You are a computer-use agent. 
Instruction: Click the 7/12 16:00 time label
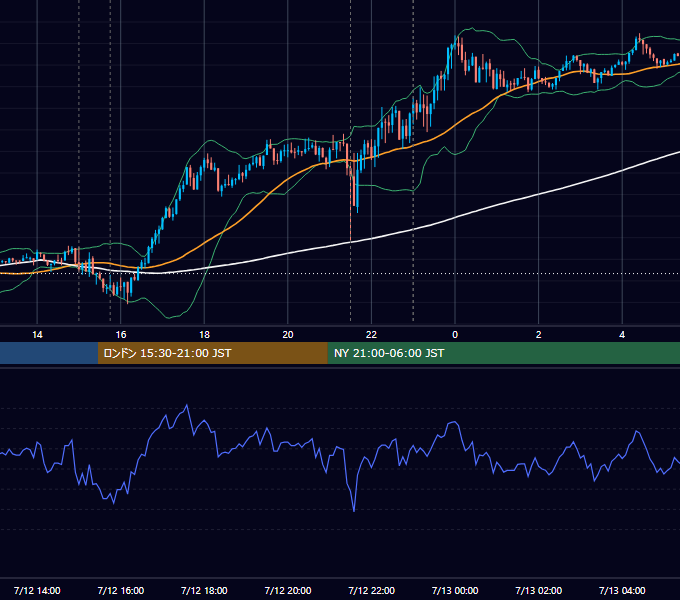(121, 590)
